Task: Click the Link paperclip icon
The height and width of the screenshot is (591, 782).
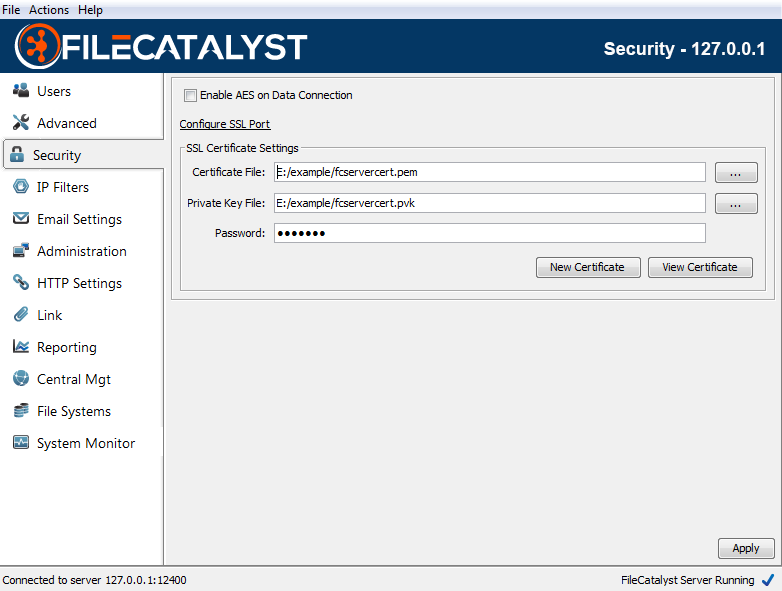Action: coord(21,314)
